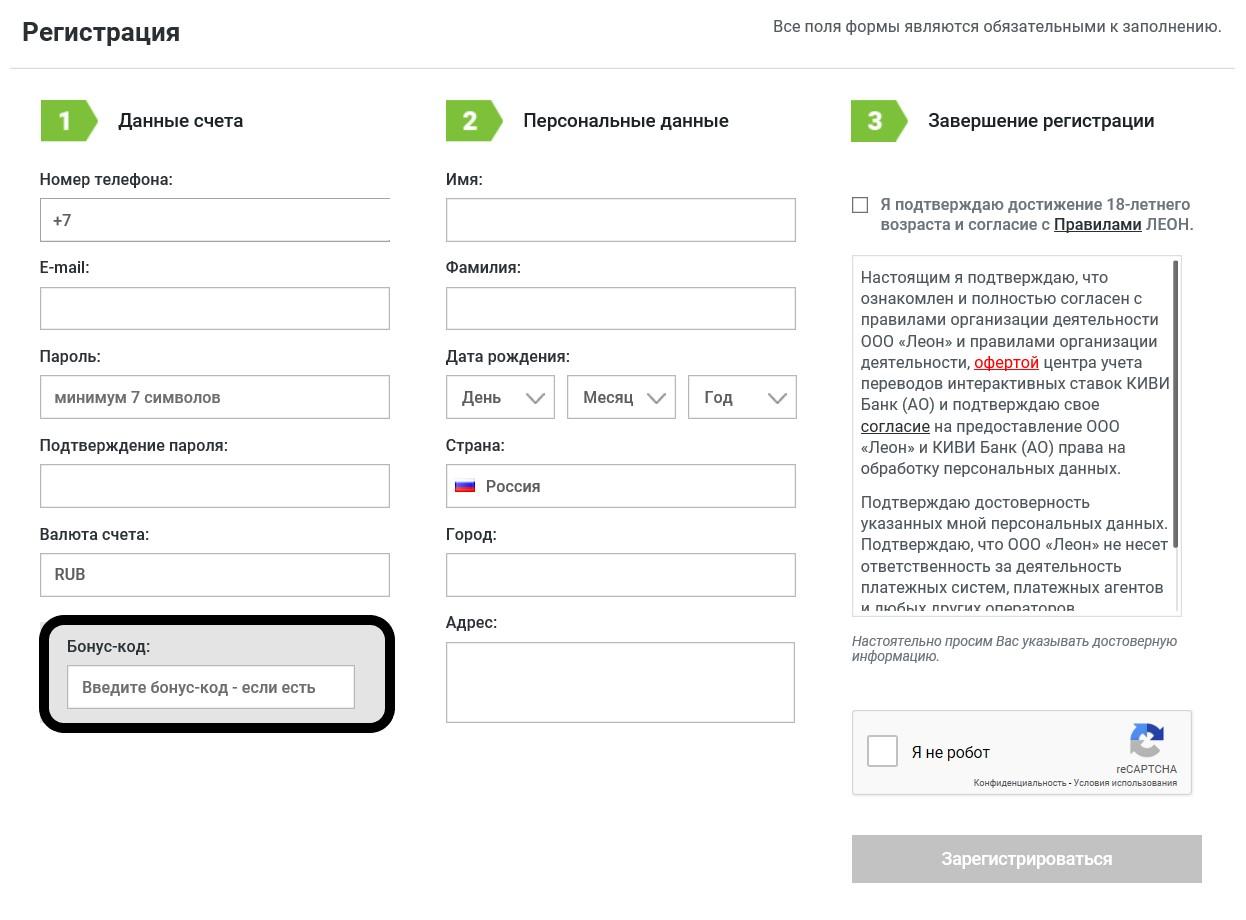Open the День birth day dropdown
Screen dimensions: 1246x920
(x=500, y=397)
